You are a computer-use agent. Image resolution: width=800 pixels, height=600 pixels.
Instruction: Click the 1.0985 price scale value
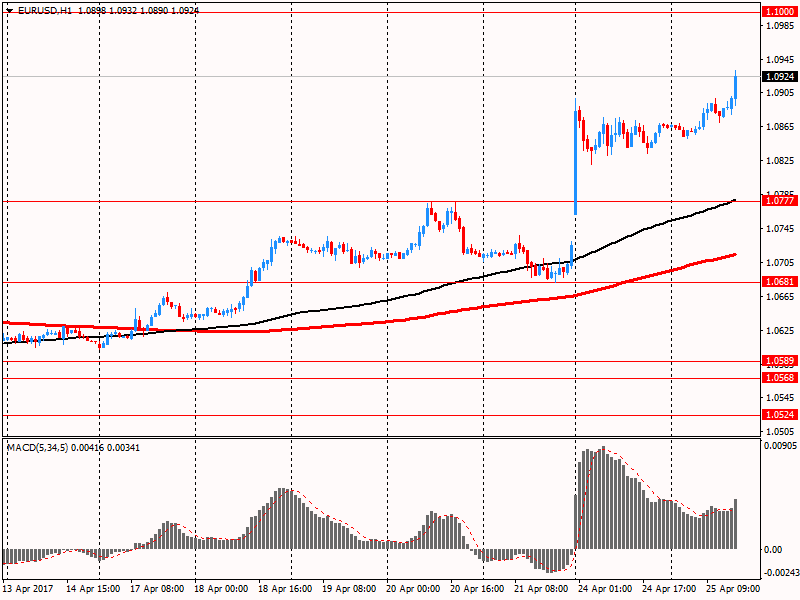[x=780, y=26]
